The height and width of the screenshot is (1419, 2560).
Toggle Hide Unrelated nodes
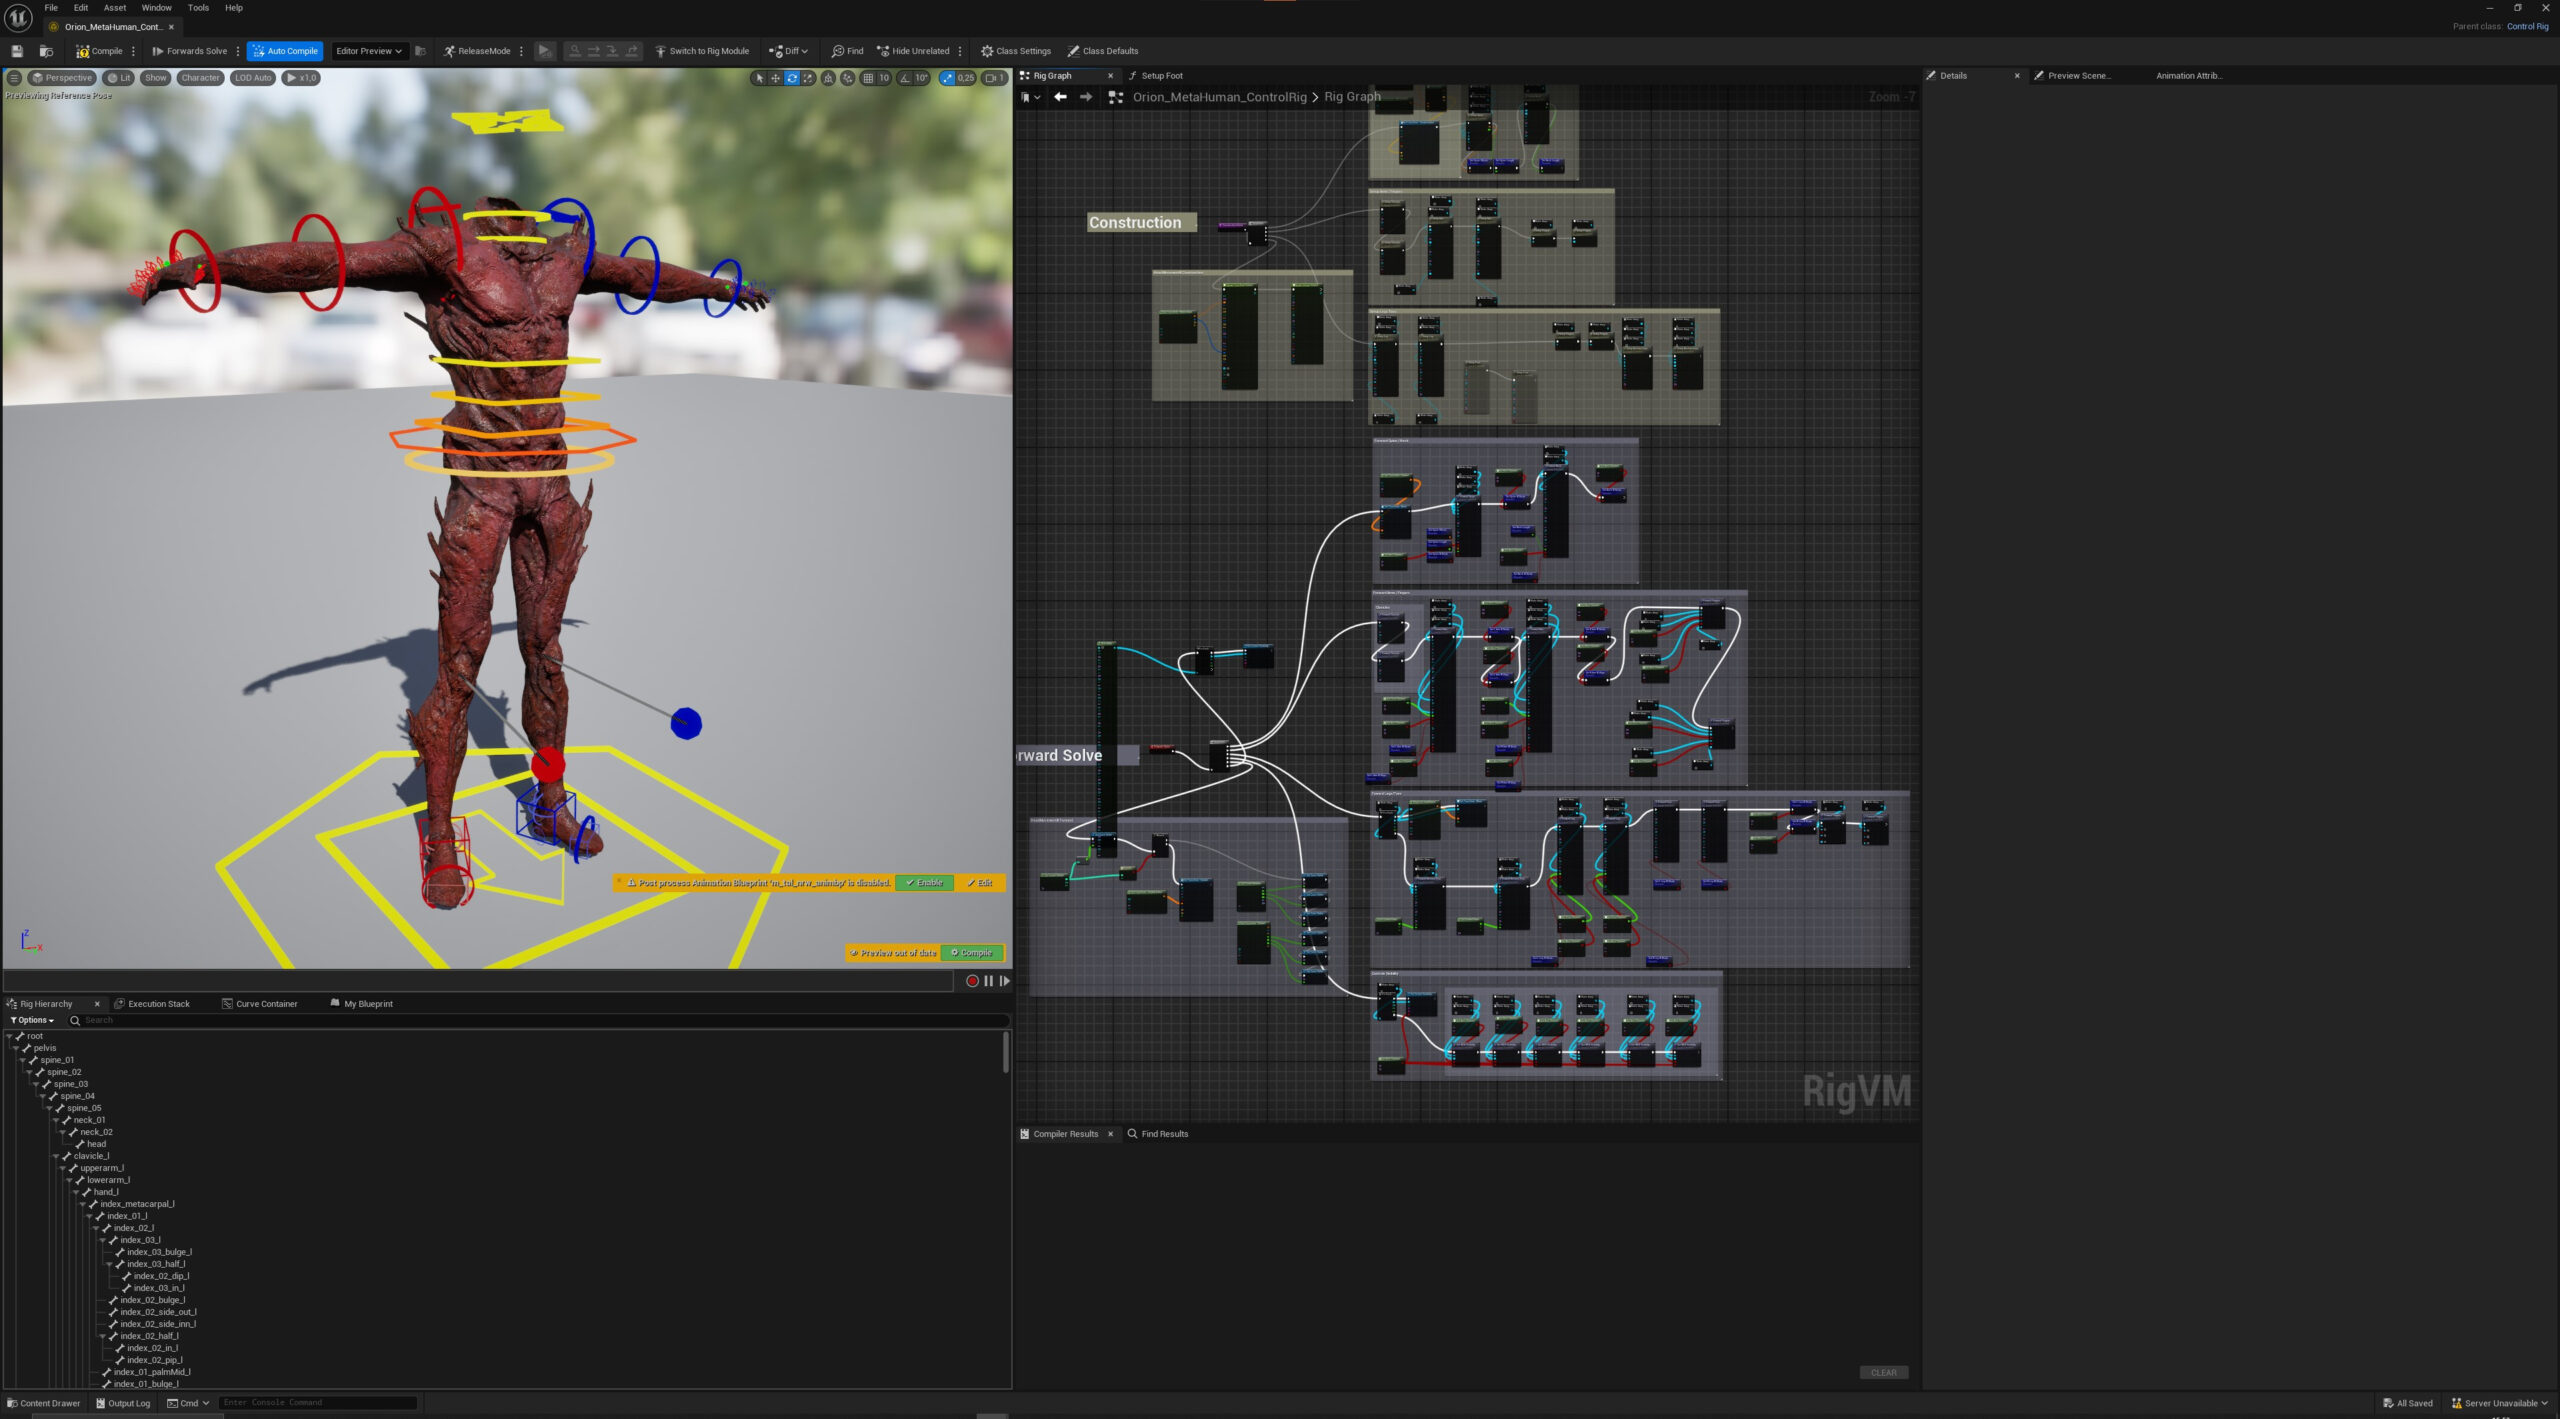tap(913, 51)
